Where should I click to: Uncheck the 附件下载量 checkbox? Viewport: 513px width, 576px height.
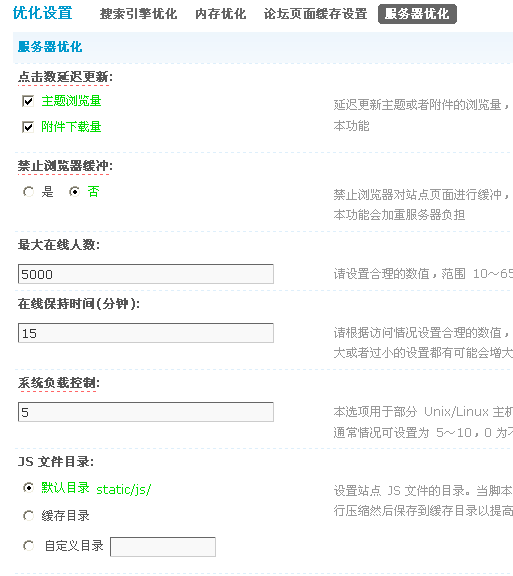coord(28,127)
